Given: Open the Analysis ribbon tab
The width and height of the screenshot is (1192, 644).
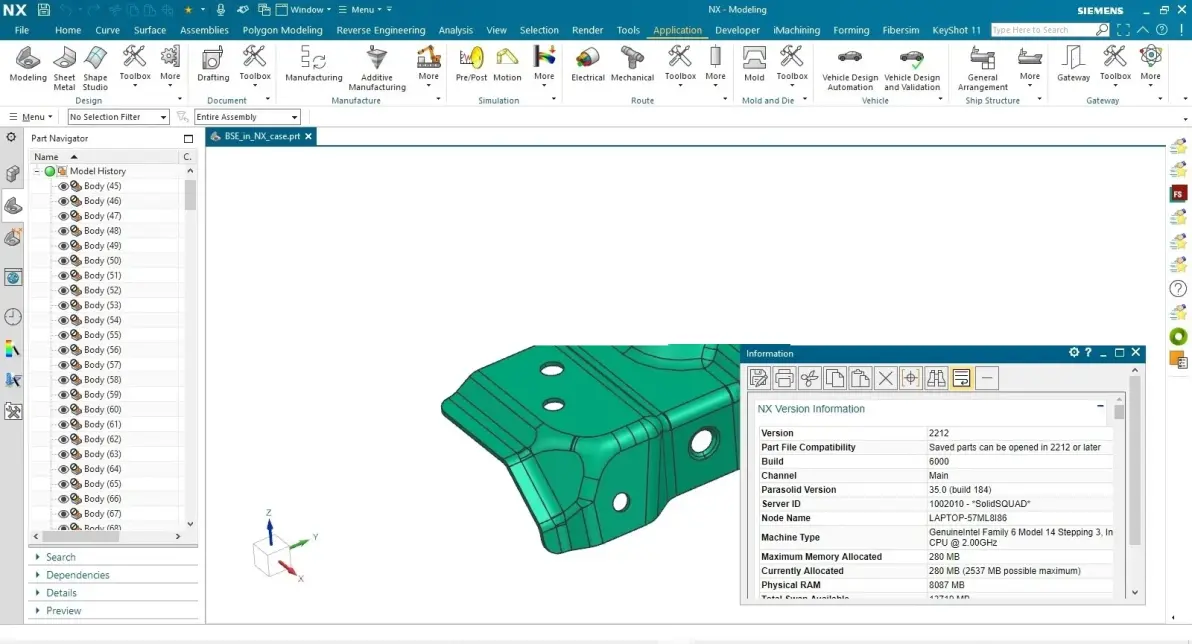Looking at the screenshot, I should (455, 30).
